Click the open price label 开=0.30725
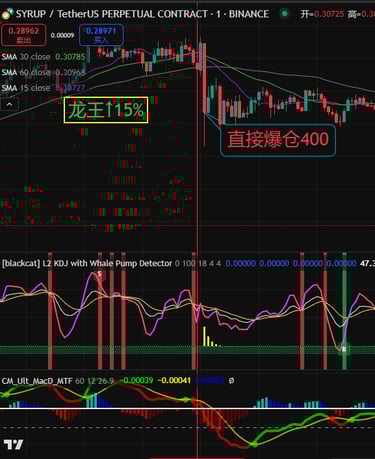The width and height of the screenshot is (375, 459). coord(322,14)
